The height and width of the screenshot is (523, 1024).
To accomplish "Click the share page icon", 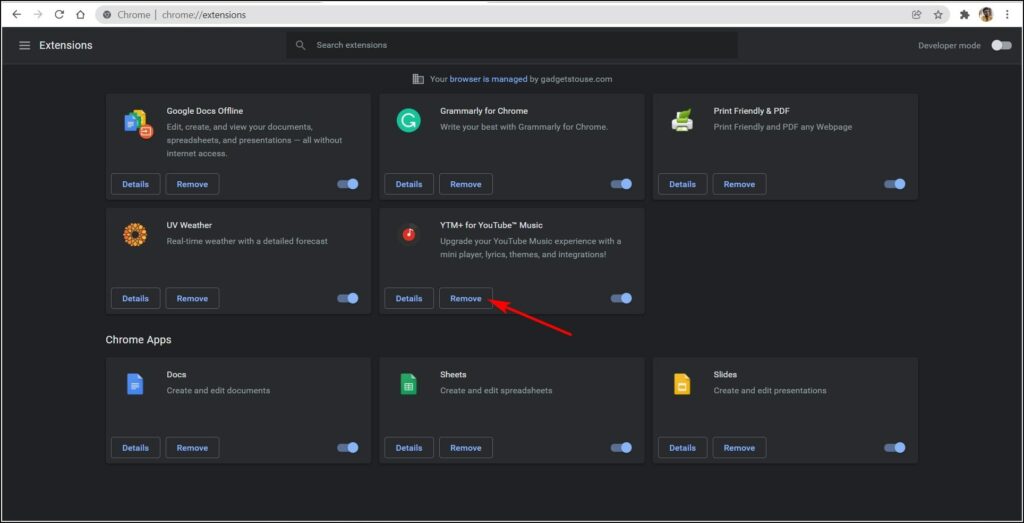I will (x=917, y=14).
